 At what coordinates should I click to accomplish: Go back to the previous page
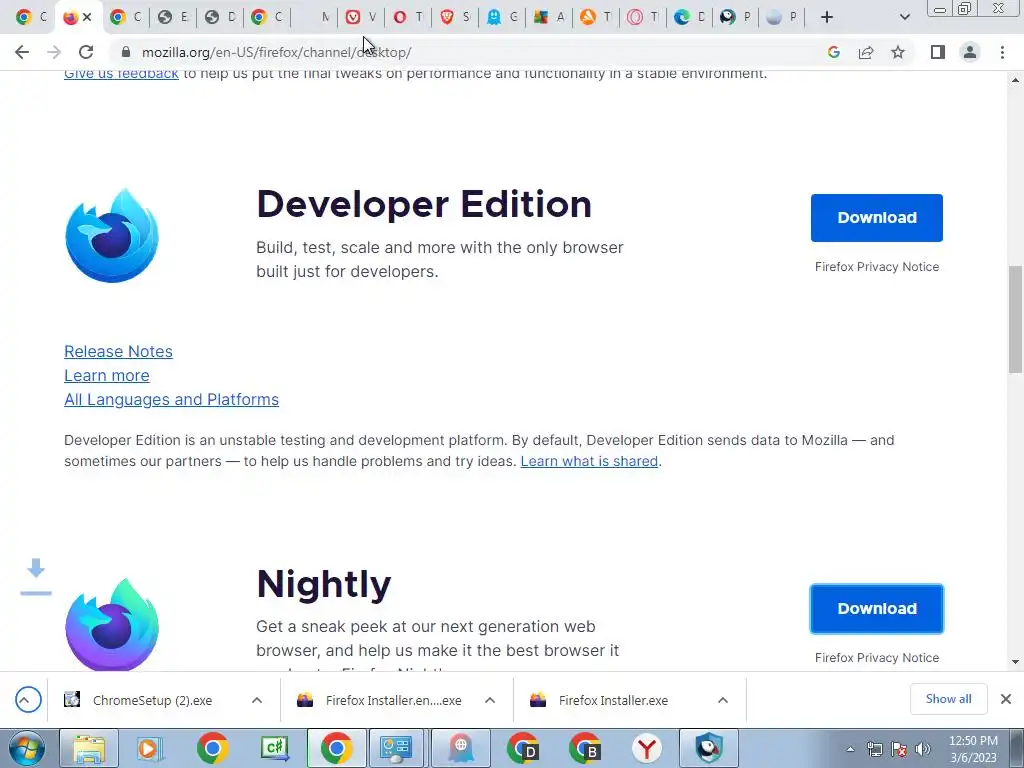point(22,52)
